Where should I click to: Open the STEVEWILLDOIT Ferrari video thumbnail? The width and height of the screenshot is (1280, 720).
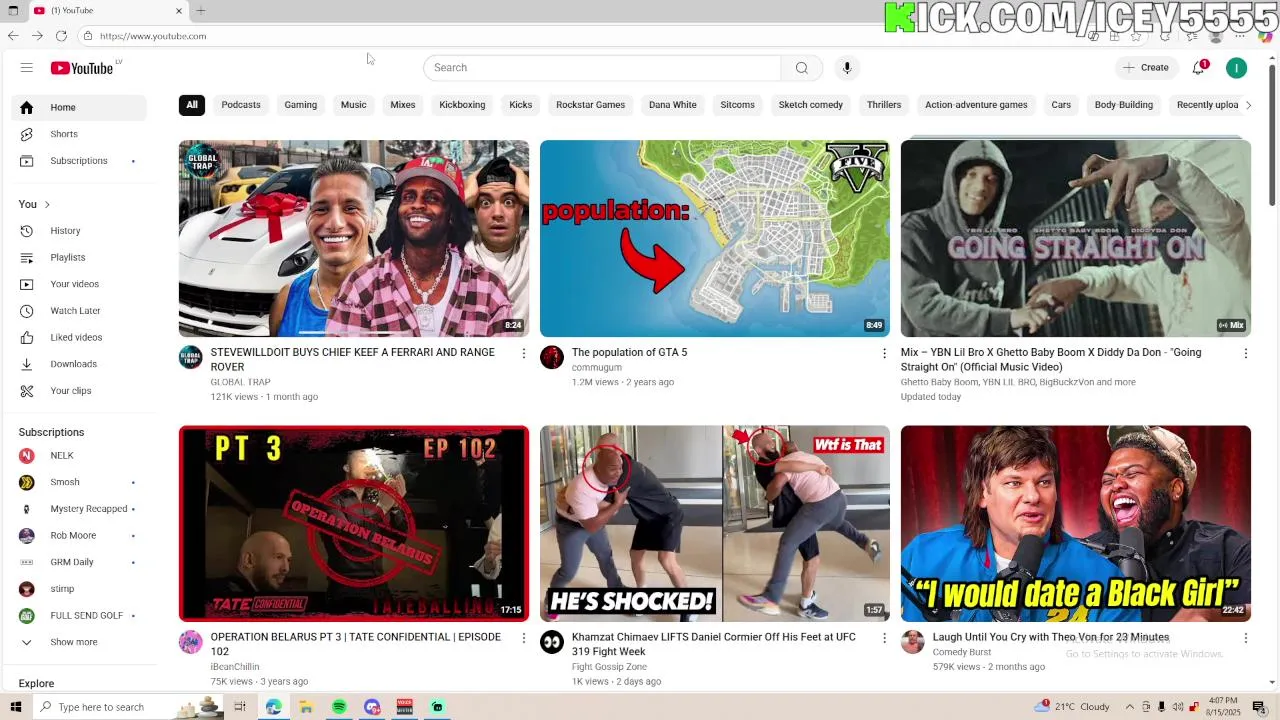coord(354,238)
